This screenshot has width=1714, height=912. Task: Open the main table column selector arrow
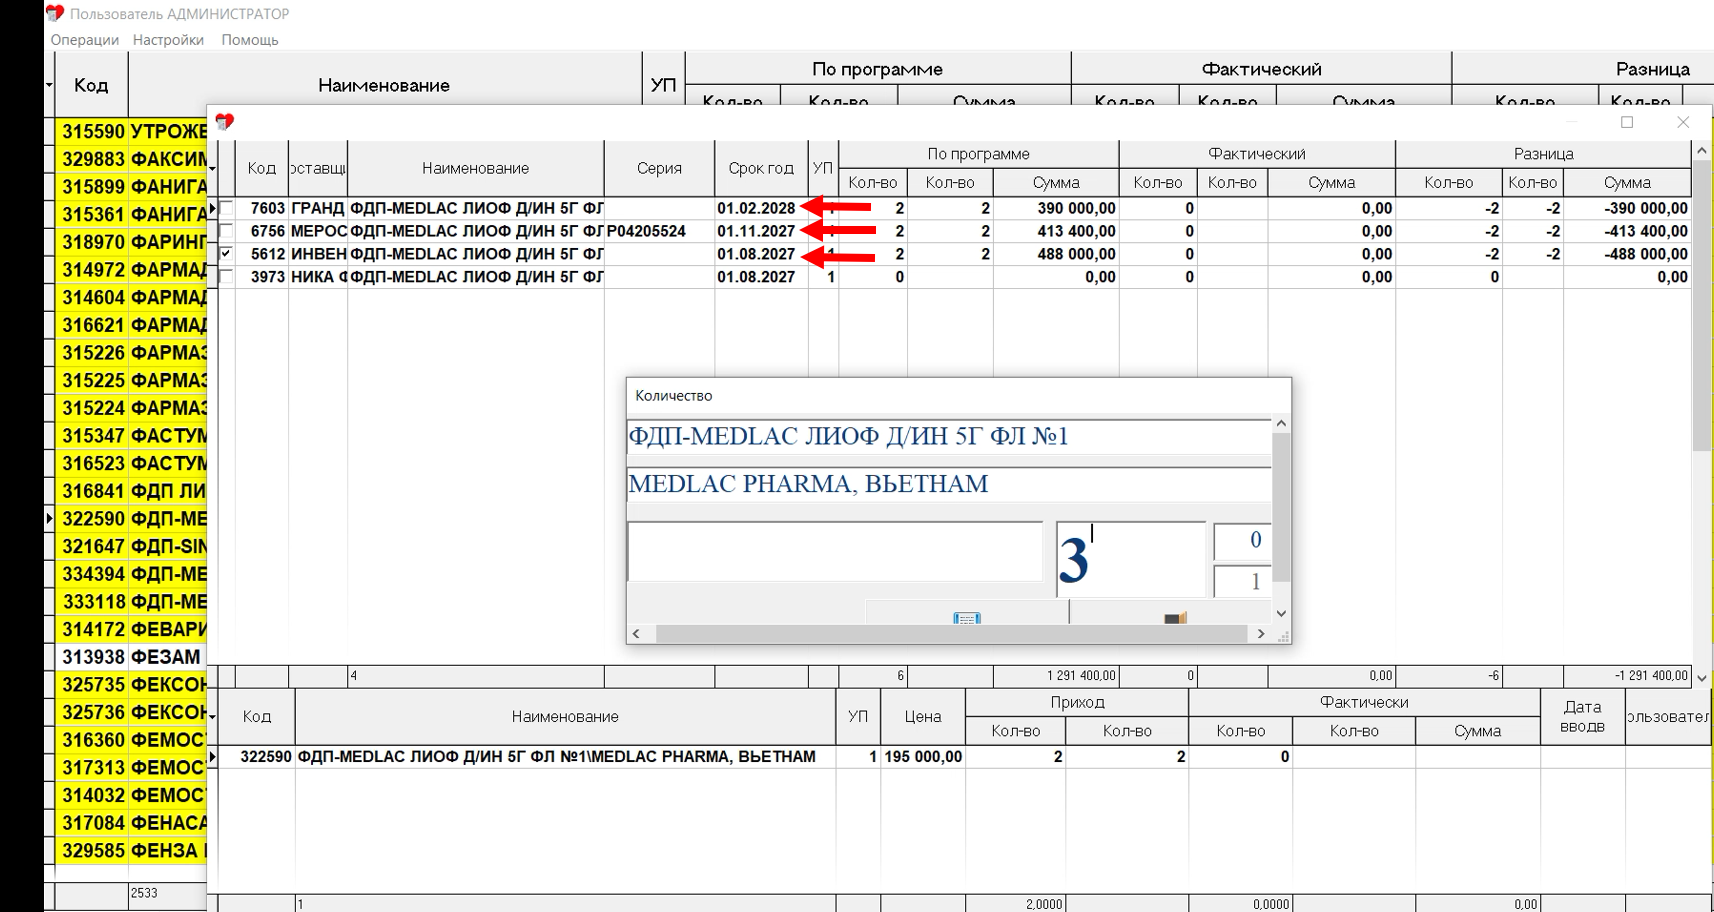pos(49,85)
